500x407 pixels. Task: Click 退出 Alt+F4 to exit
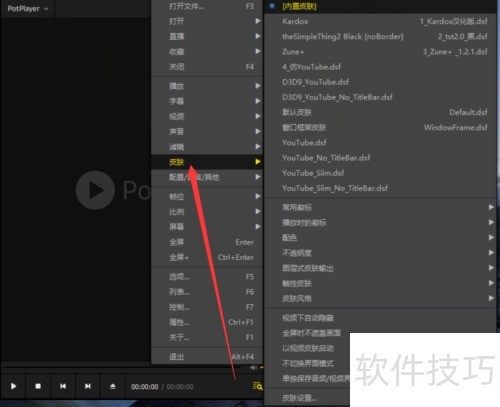(x=207, y=357)
